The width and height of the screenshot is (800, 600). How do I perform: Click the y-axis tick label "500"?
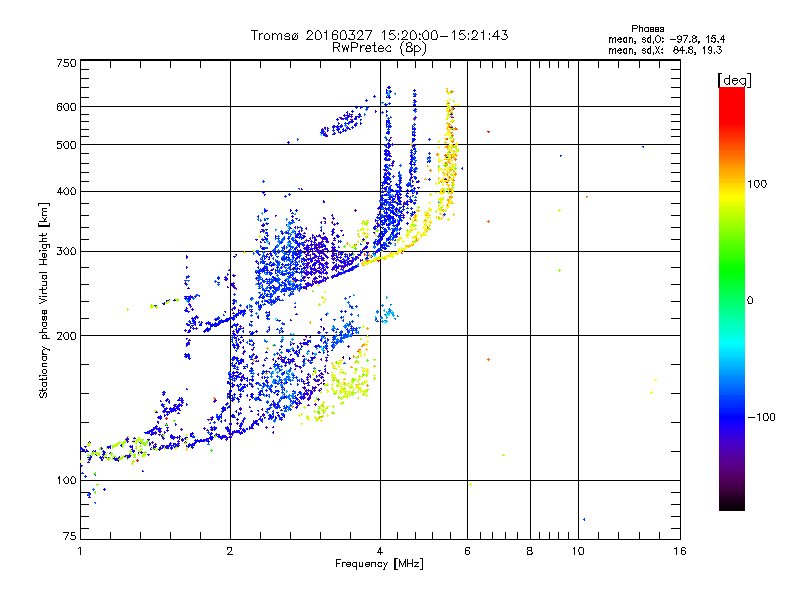point(67,145)
